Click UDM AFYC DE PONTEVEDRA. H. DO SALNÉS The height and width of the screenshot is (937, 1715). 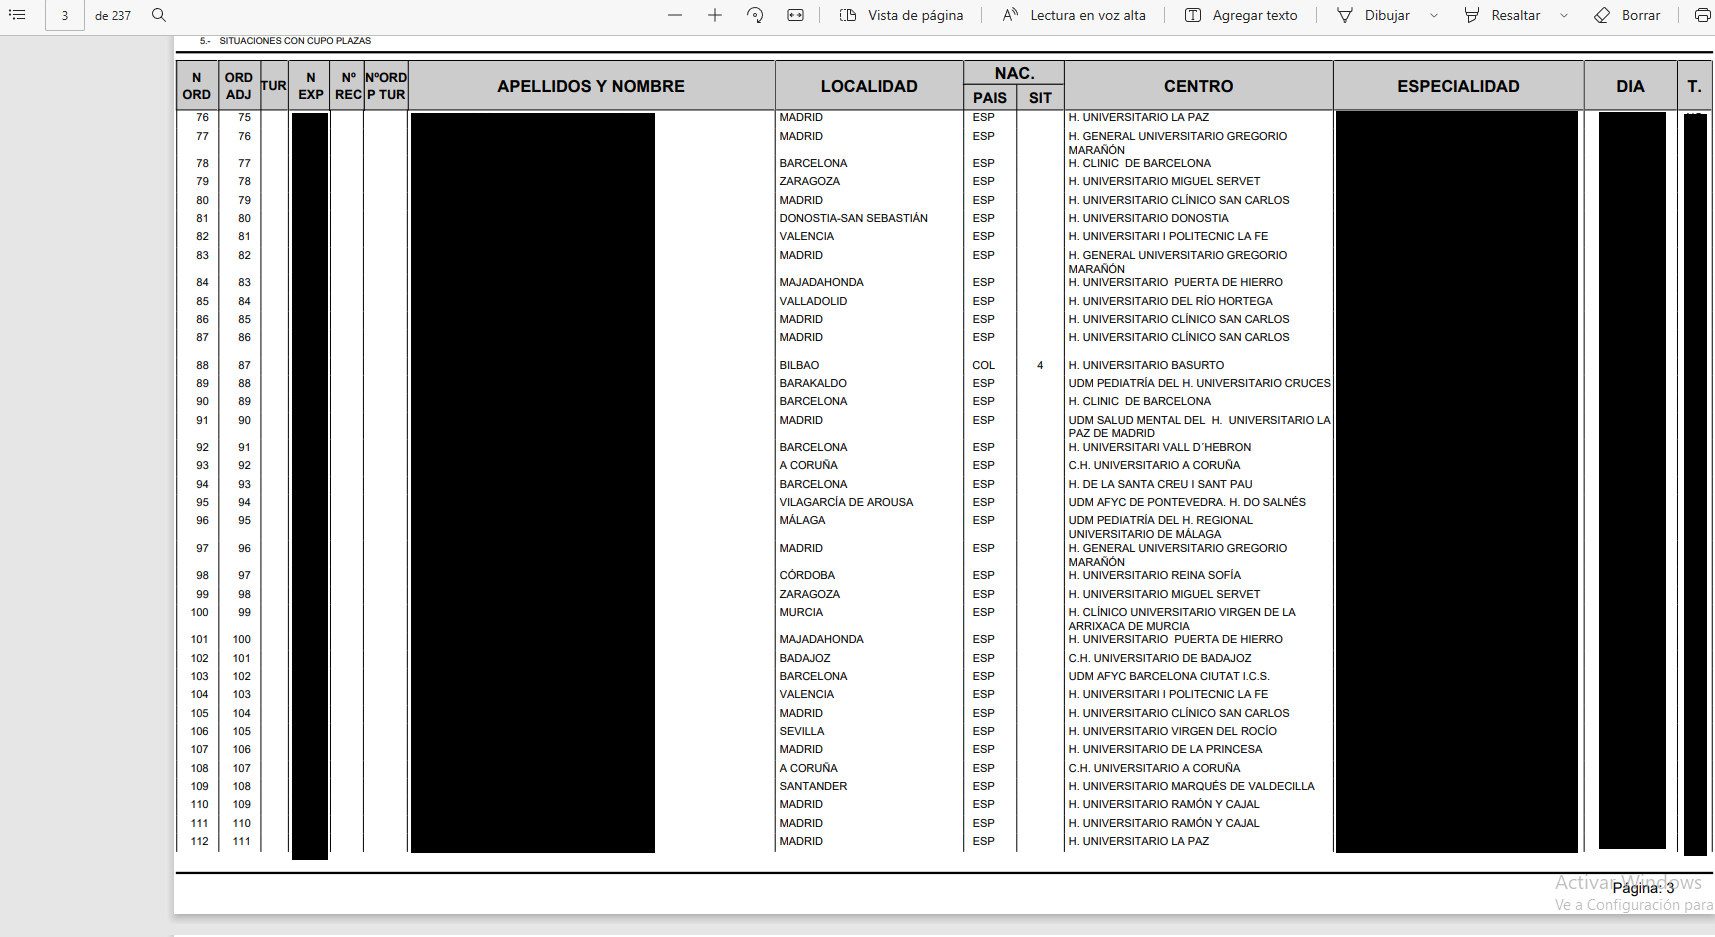click(x=1186, y=502)
